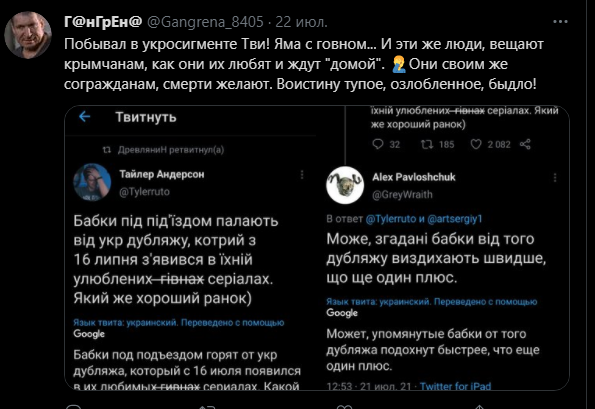Click the @Tylerruto mention in the reply
The width and height of the screenshot is (595, 409).
pyautogui.click(x=391, y=219)
